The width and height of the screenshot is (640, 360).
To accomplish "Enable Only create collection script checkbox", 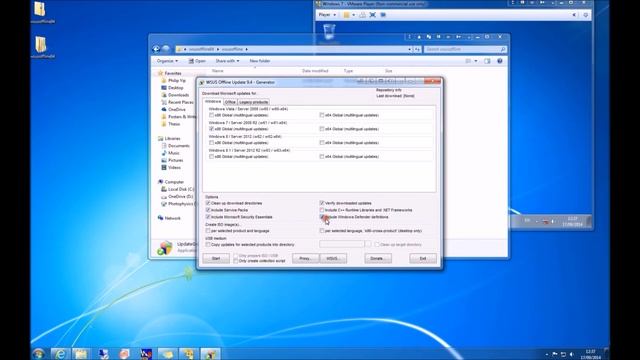I will 236,260.
